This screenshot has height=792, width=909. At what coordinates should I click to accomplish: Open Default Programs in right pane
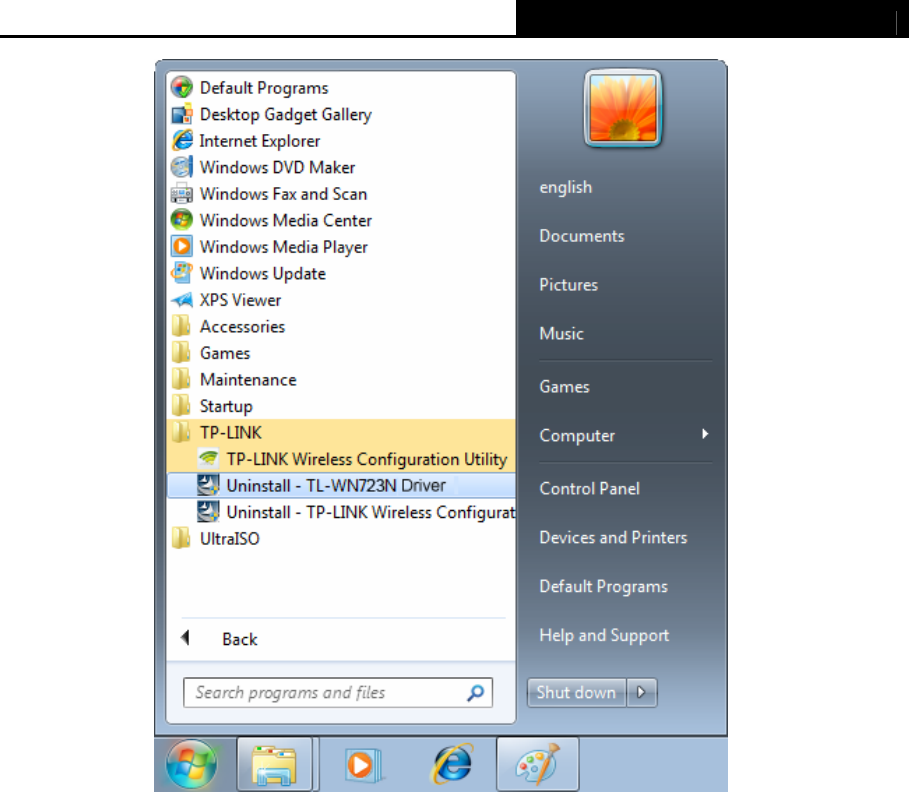click(x=603, y=586)
